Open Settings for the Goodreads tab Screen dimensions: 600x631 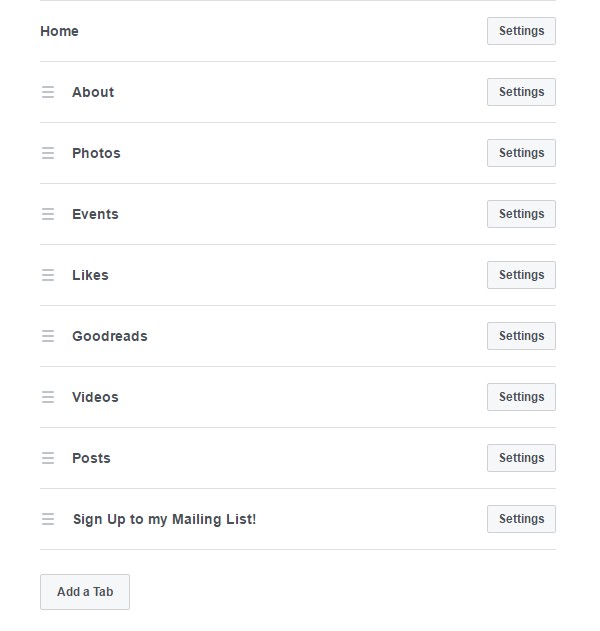pyautogui.click(x=521, y=336)
